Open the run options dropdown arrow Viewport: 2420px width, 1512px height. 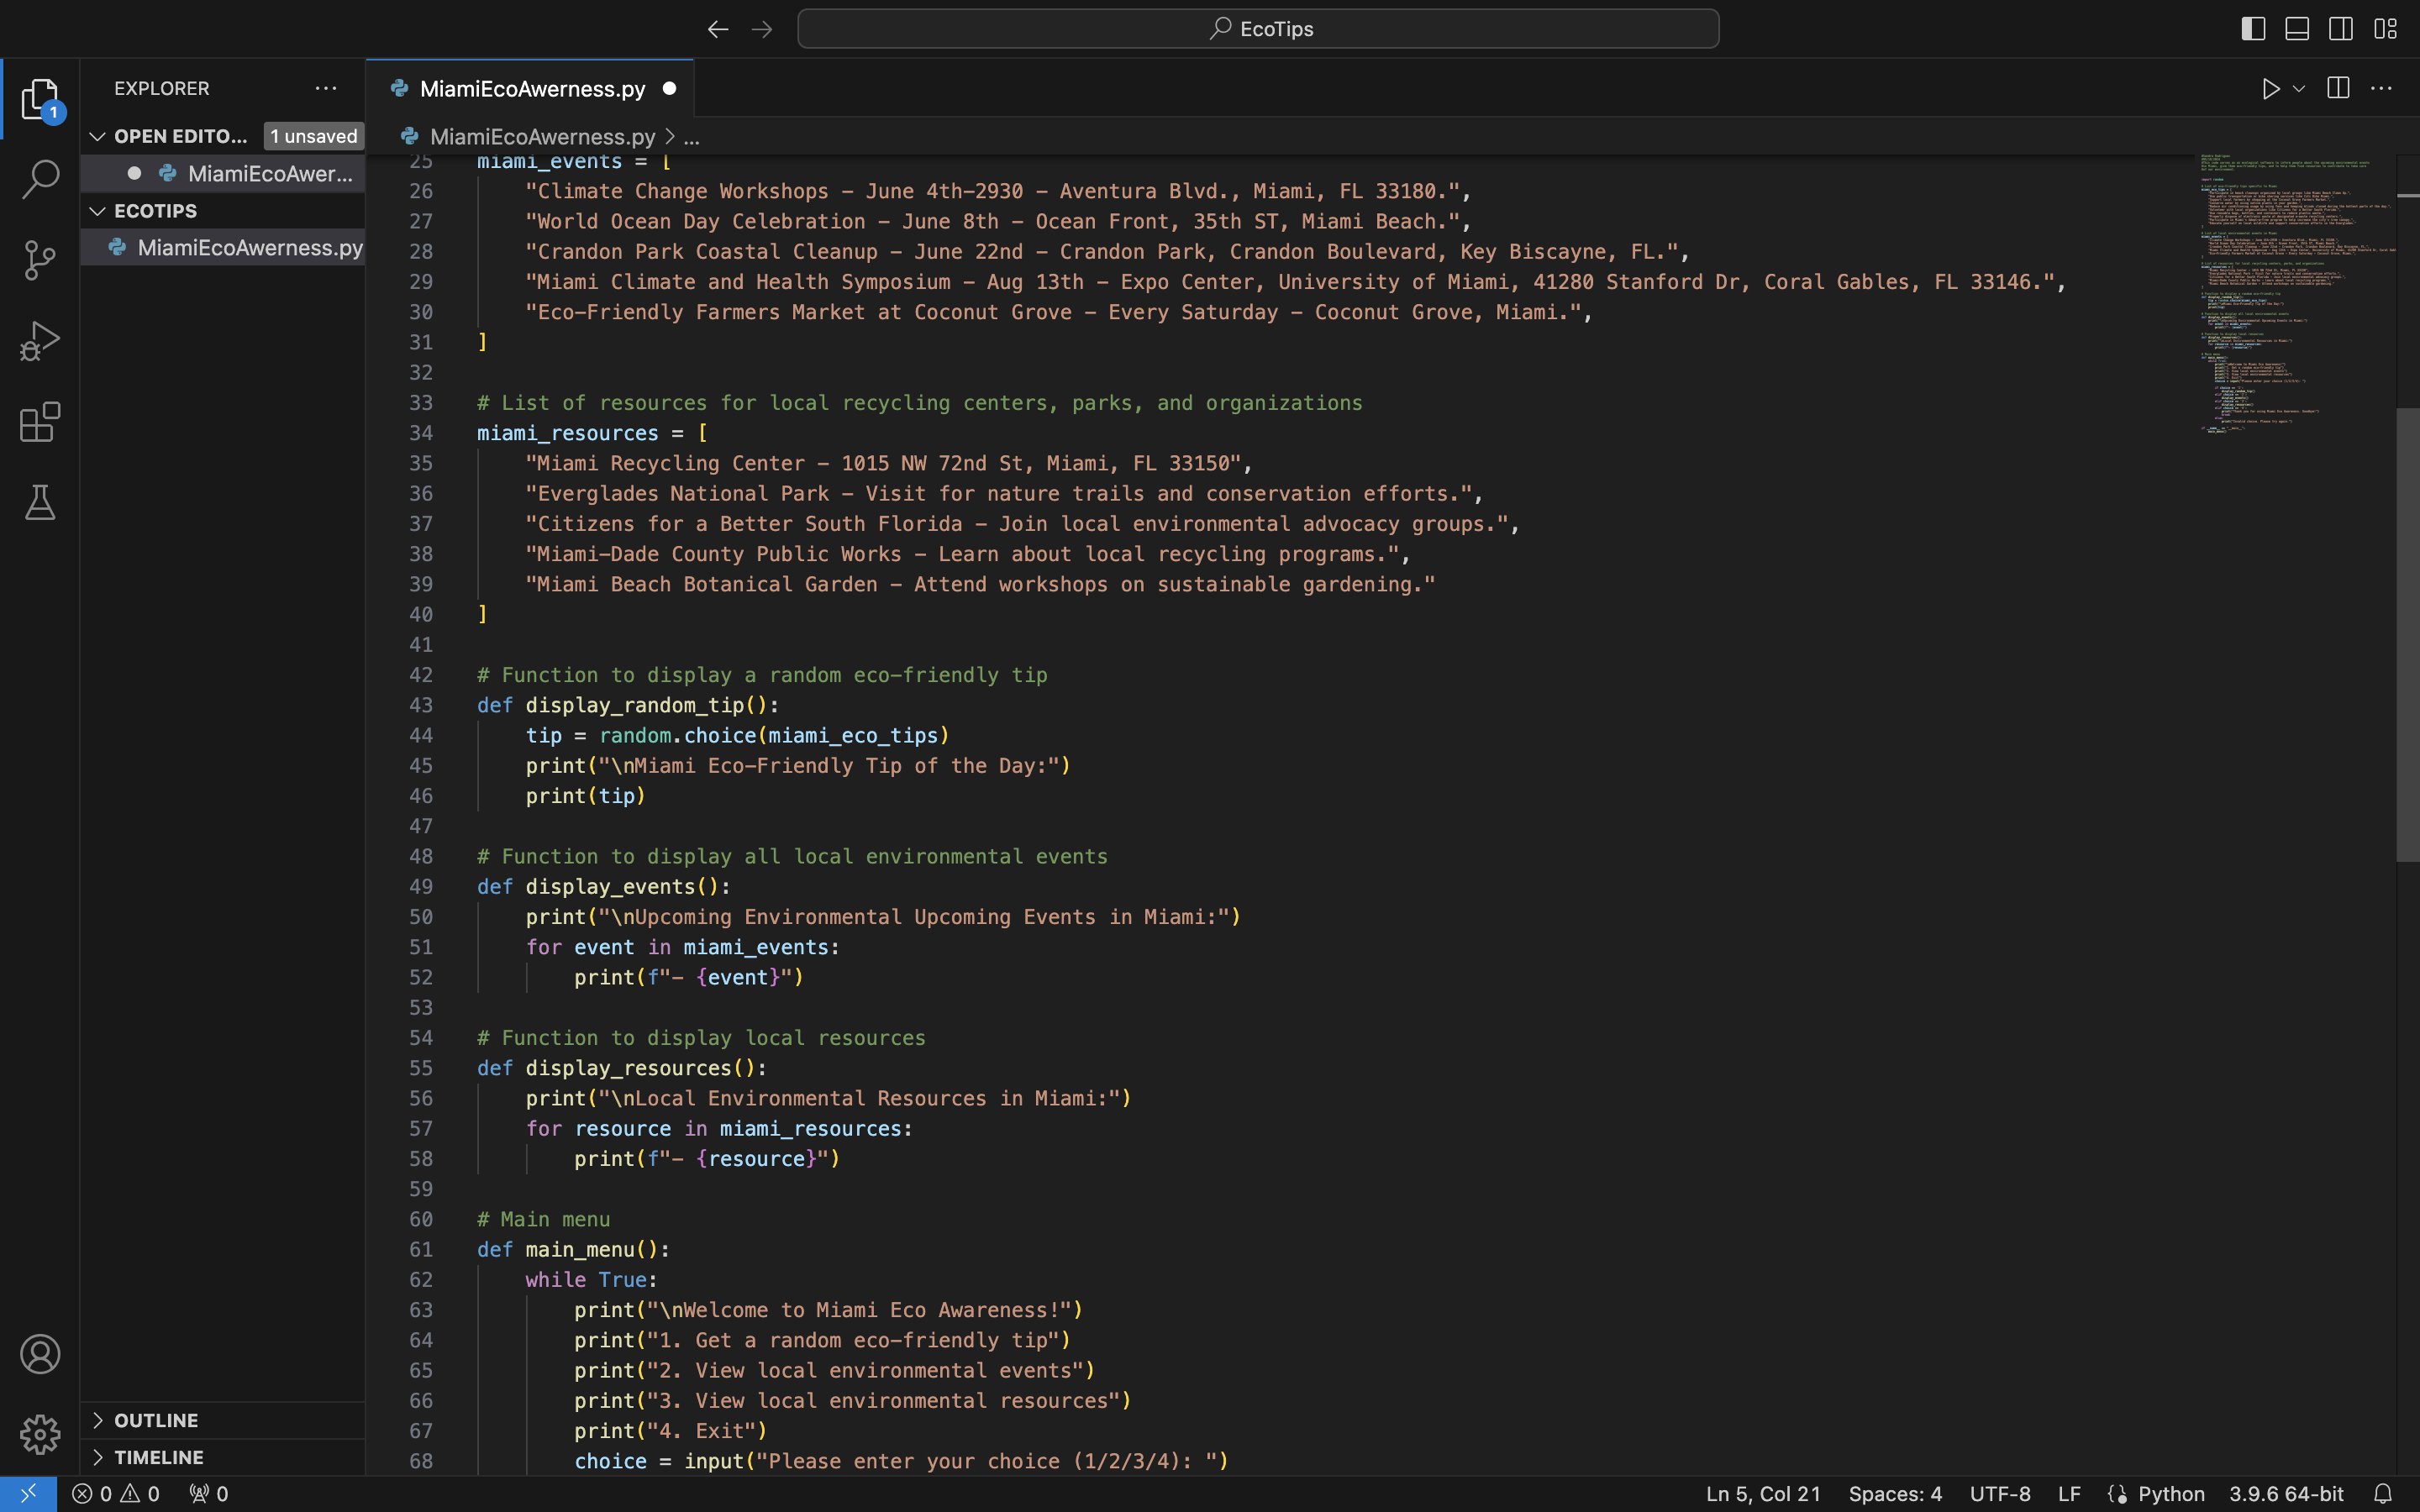click(x=2299, y=89)
